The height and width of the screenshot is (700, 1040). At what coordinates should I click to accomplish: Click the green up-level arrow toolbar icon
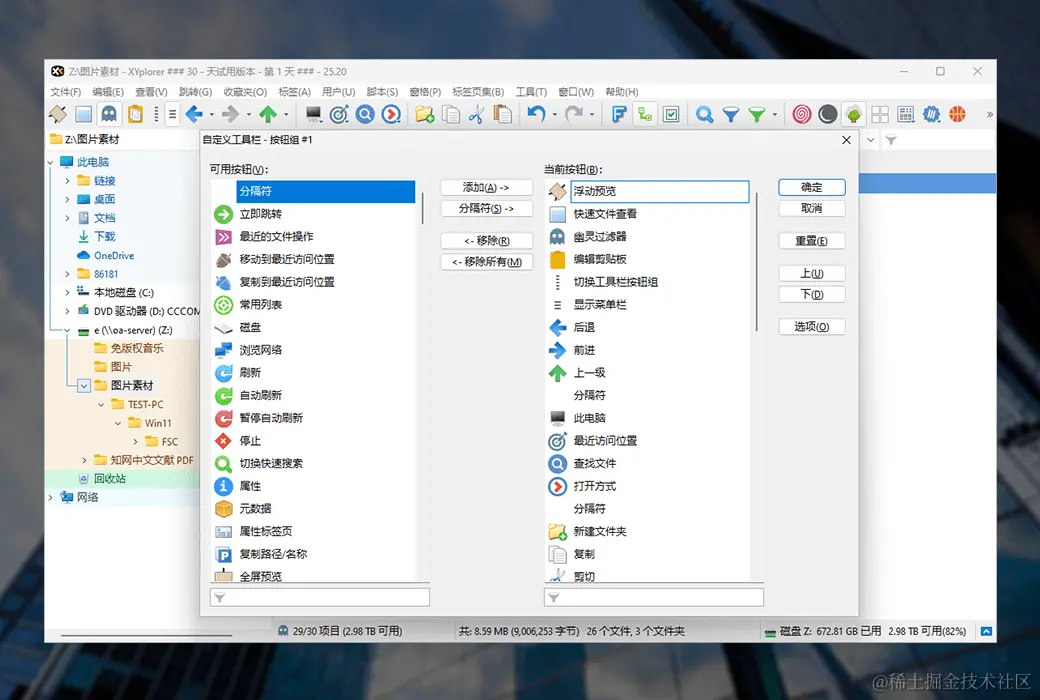[x=268, y=114]
